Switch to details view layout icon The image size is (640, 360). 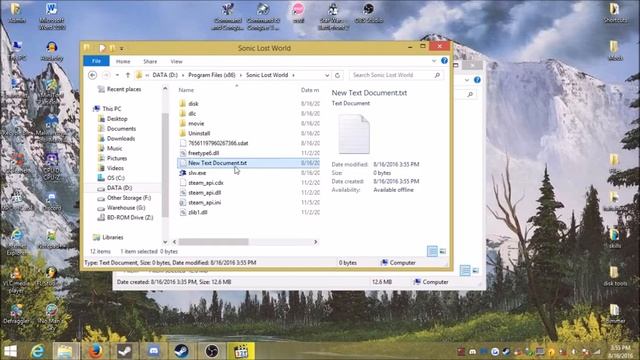[x=432, y=251]
